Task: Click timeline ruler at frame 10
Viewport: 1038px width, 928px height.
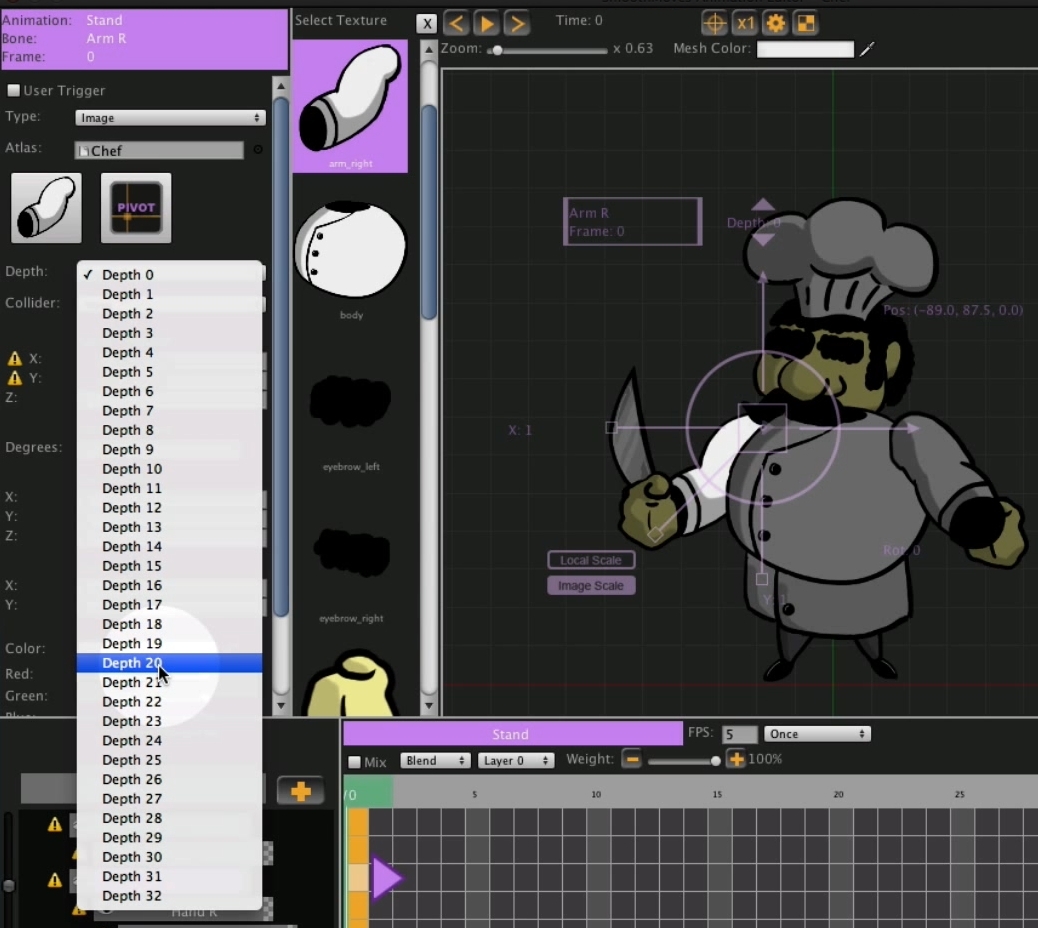Action: click(x=596, y=794)
